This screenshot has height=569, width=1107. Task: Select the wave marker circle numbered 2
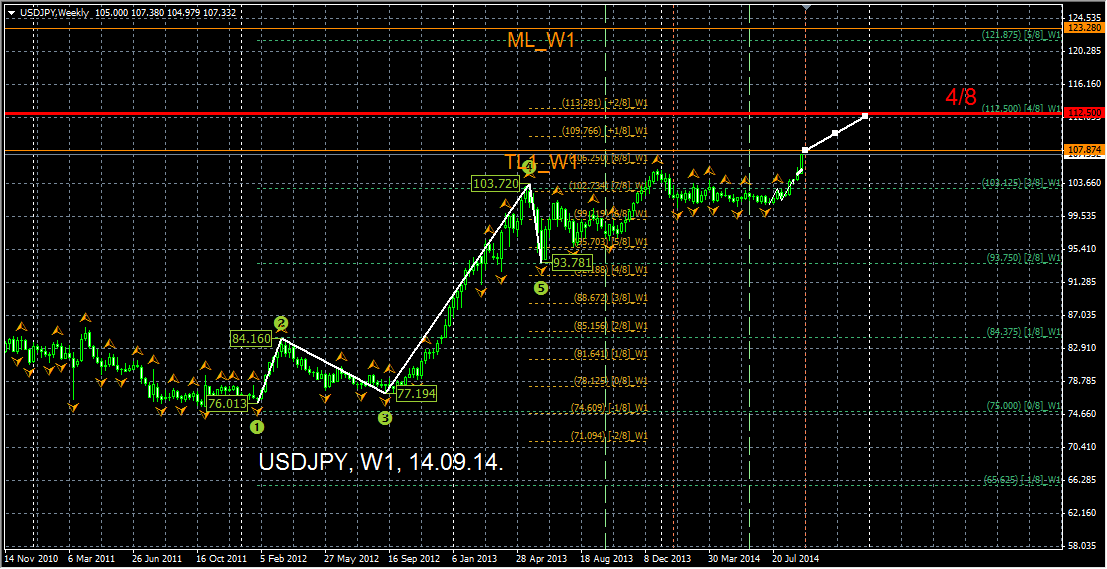281,323
